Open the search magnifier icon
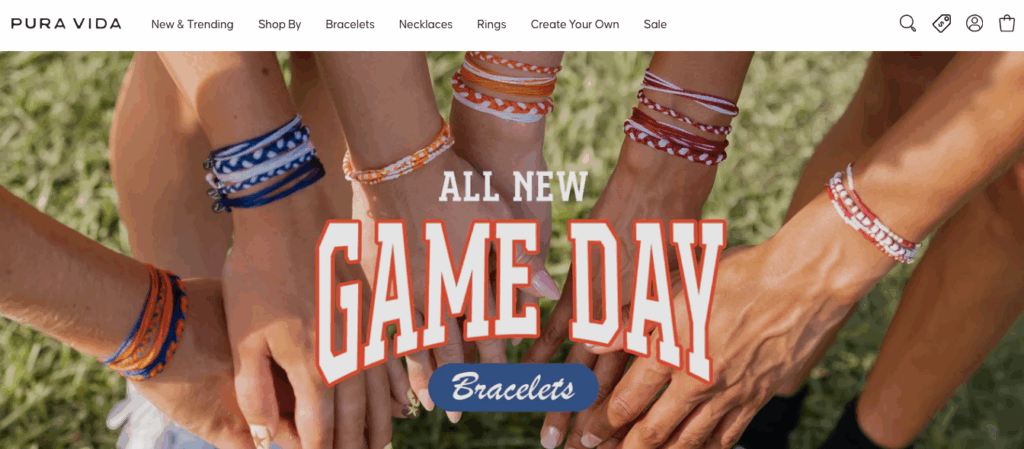Image resolution: width=1024 pixels, height=449 pixels. click(908, 24)
